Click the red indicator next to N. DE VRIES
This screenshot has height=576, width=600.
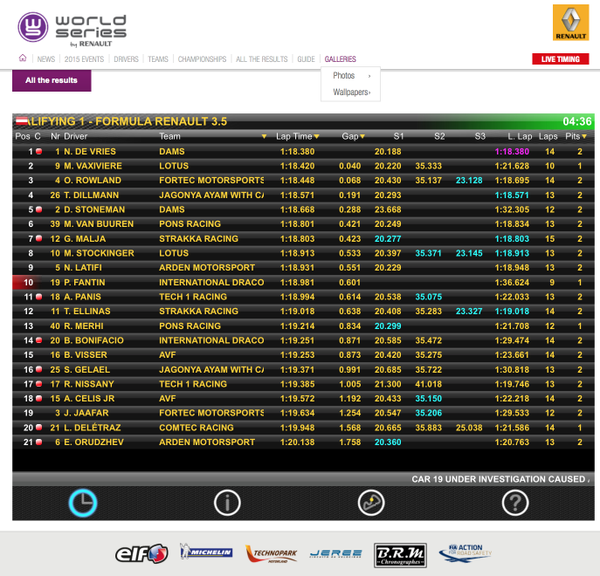click(39, 151)
